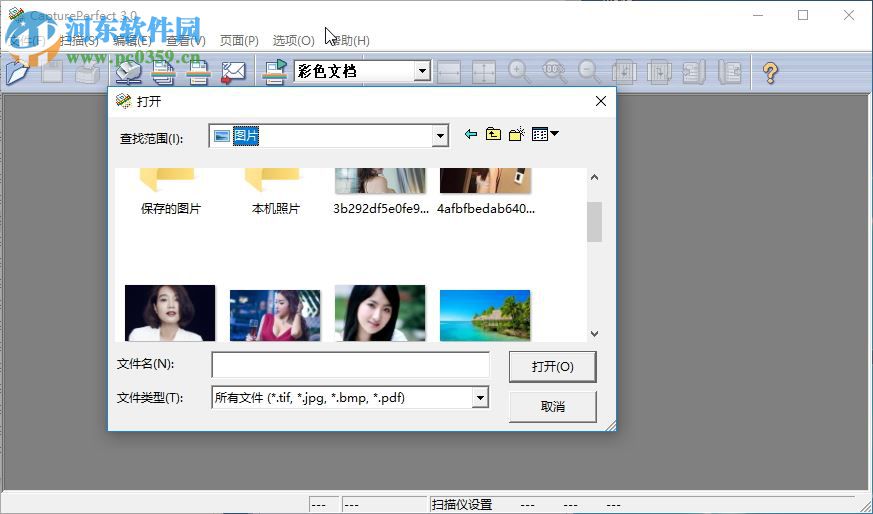
Task: Click the fit to width toolbar icon
Action: tap(449, 72)
